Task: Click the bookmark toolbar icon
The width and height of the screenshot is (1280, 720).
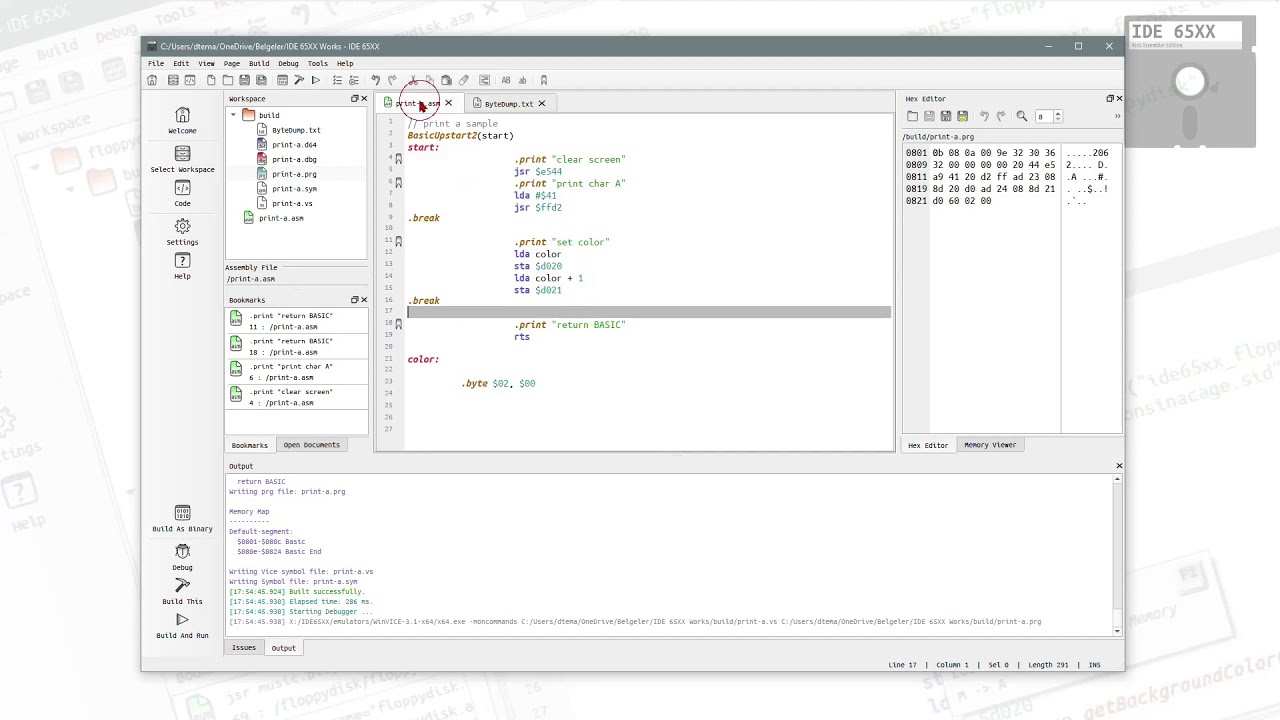Action: tap(544, 80)
